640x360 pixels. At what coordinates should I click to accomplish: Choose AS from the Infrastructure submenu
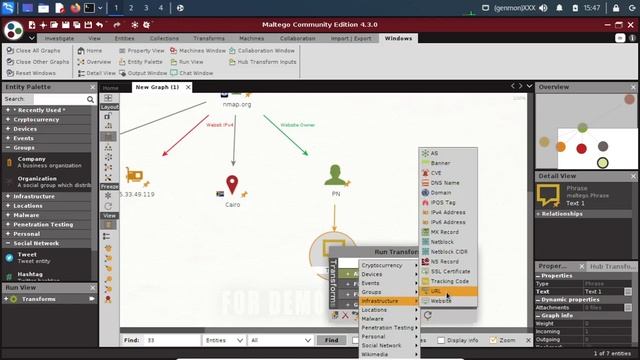[448, 153]
